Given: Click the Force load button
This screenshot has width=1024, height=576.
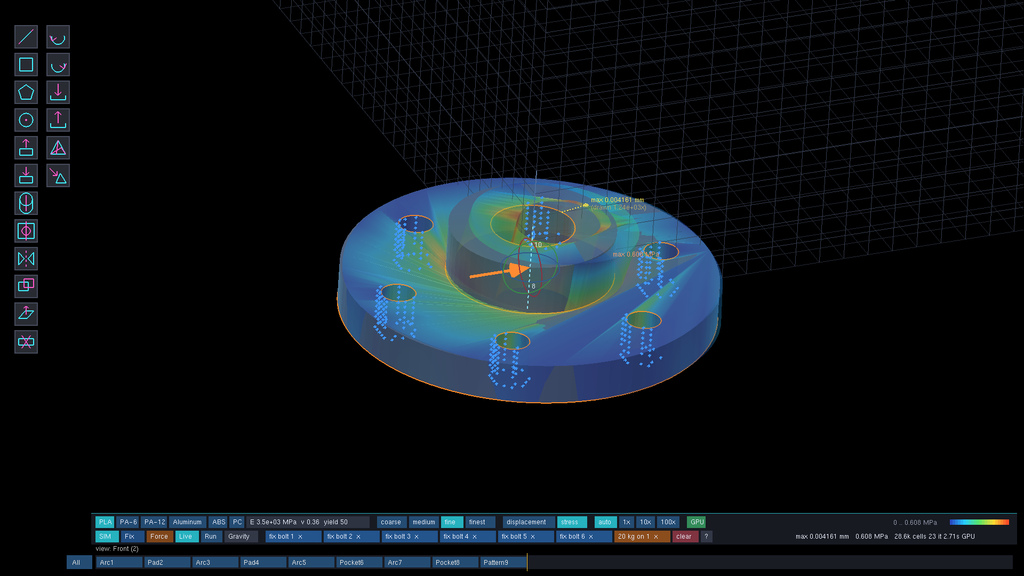Looking at the screenshot, I should coord(159,537).
